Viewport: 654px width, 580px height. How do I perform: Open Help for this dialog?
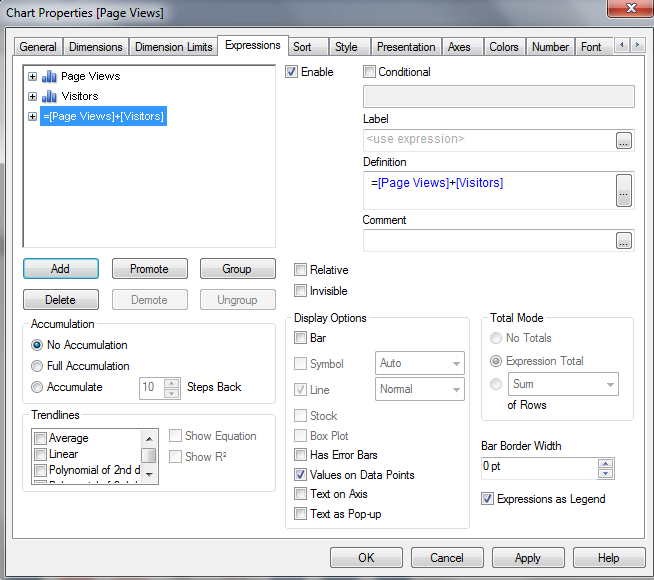pos(609,557)
